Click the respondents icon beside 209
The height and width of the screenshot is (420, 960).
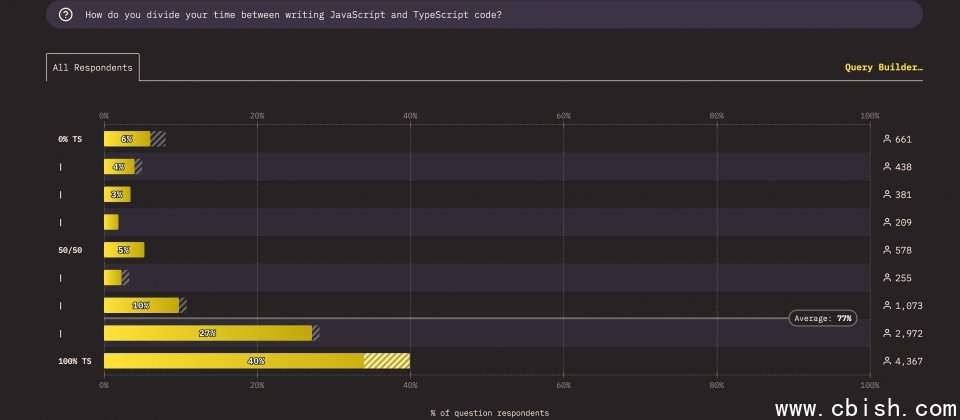click(x=887, y=222)
